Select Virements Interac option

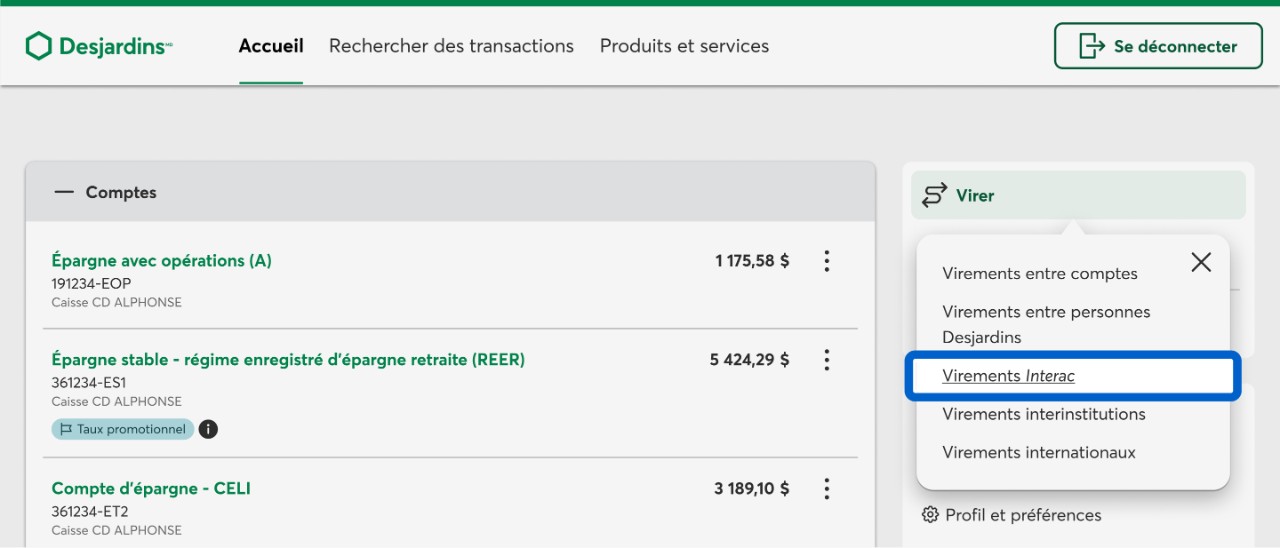pos(1008,376)
